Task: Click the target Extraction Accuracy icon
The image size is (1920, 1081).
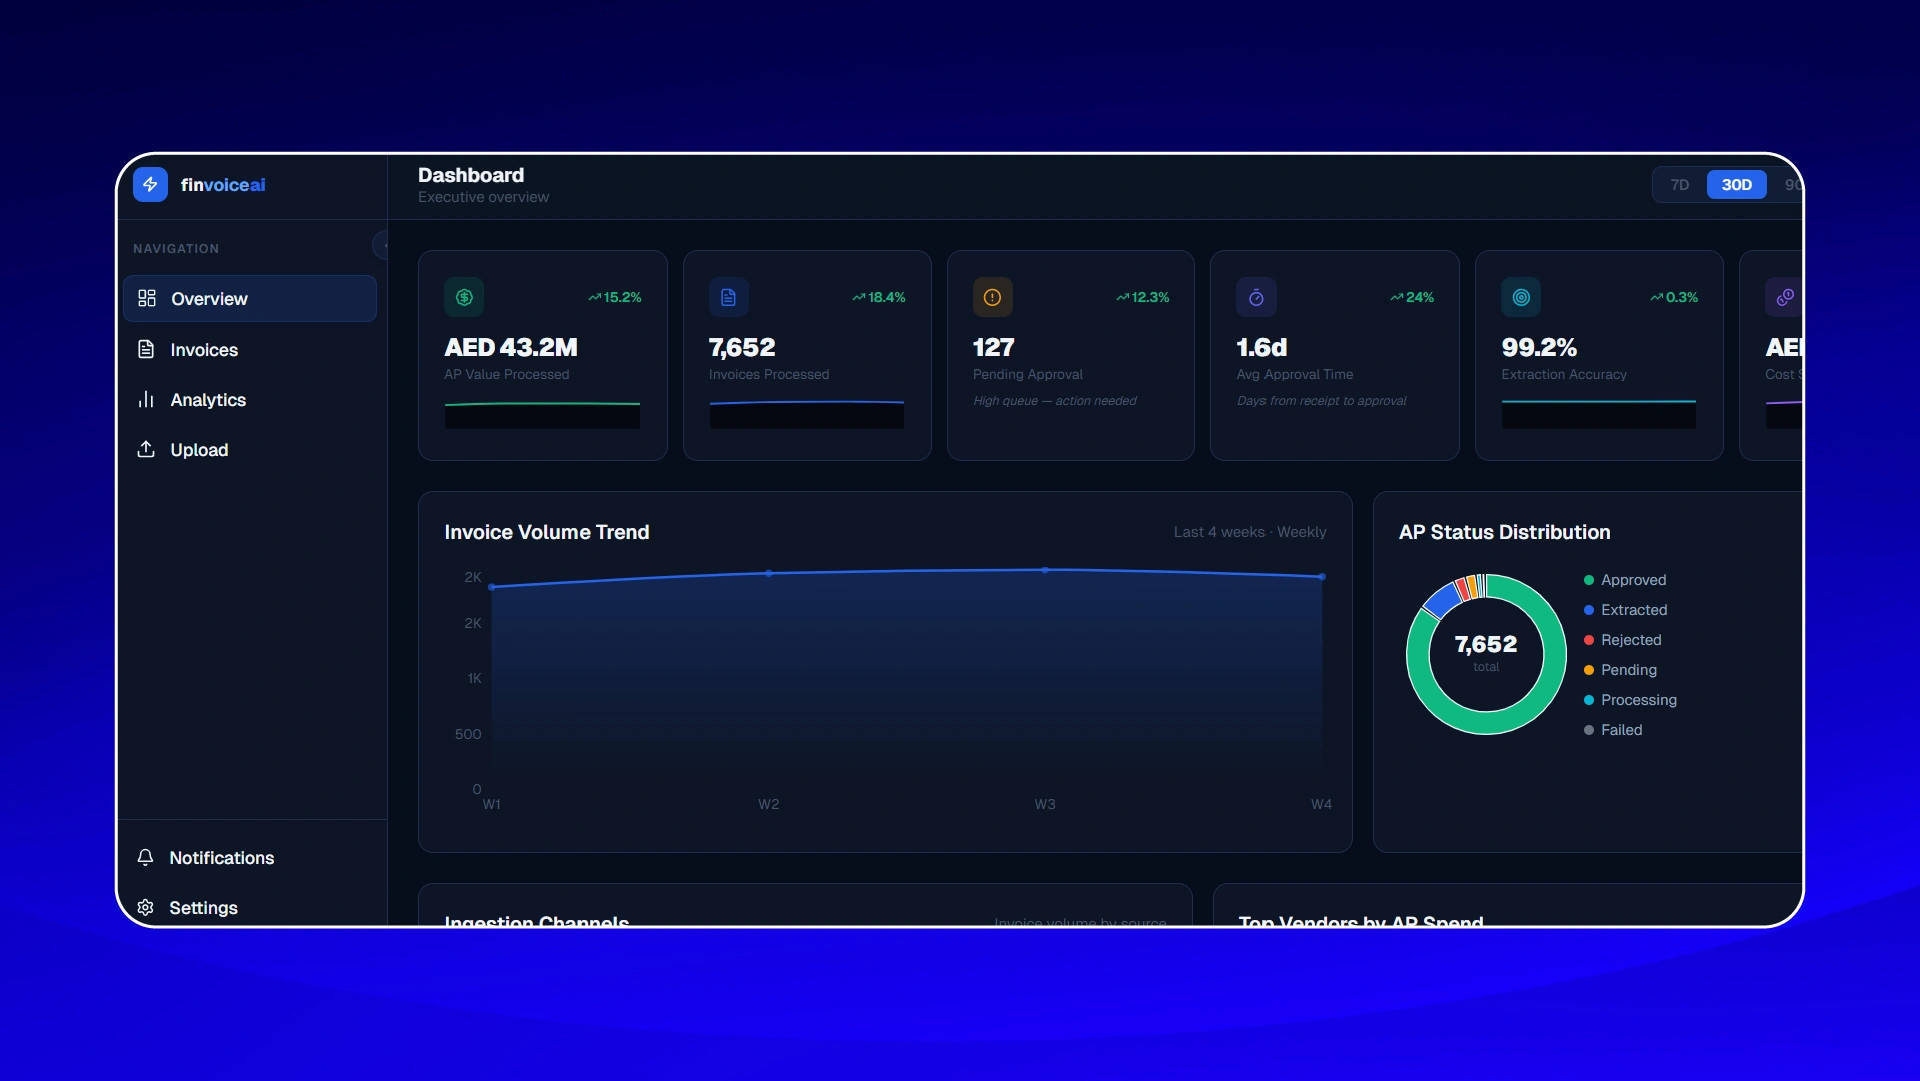Action: point(1521,297)
